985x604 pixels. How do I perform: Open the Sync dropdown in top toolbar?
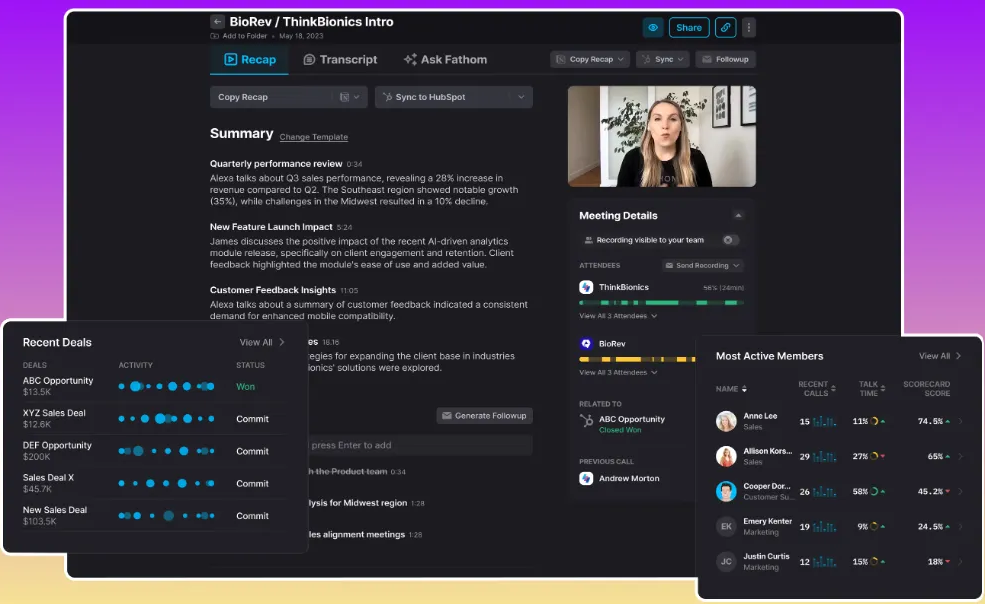pos(662,59)
